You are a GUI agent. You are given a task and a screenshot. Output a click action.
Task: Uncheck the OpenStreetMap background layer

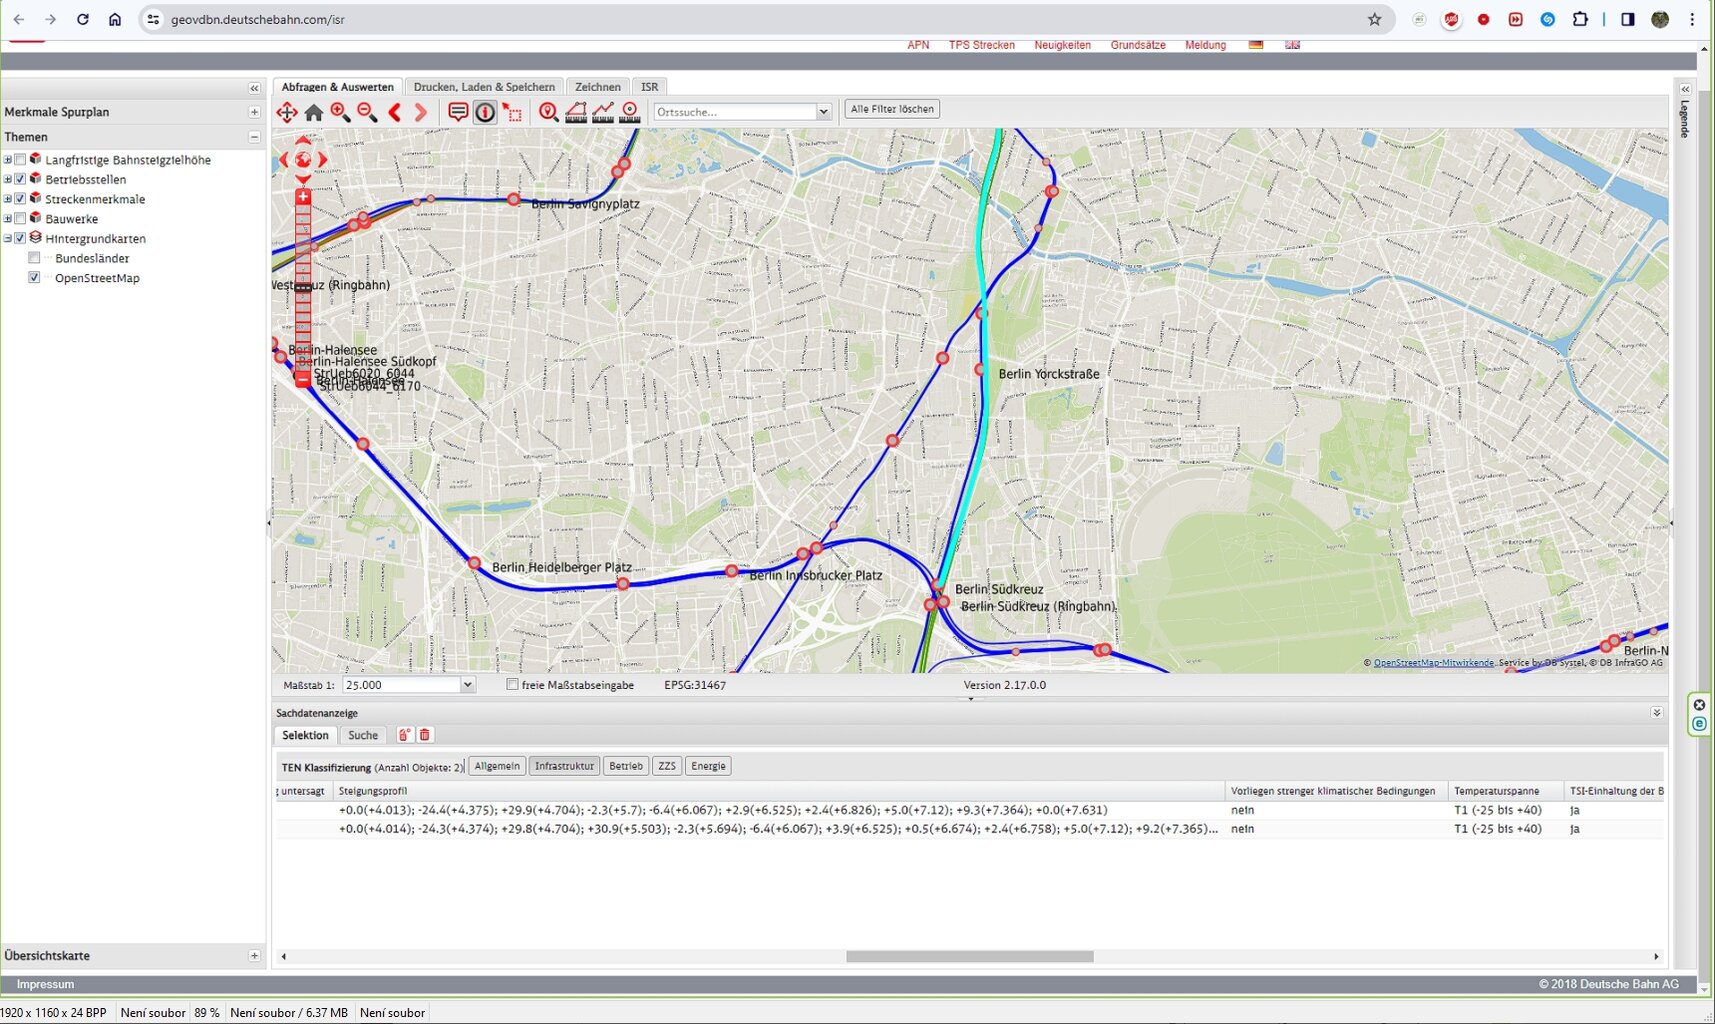pos(35,278)
